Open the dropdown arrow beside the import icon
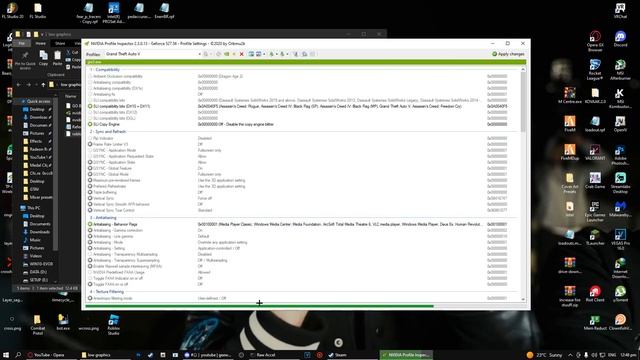Screen dimensions: 640x360 point(287,54)
